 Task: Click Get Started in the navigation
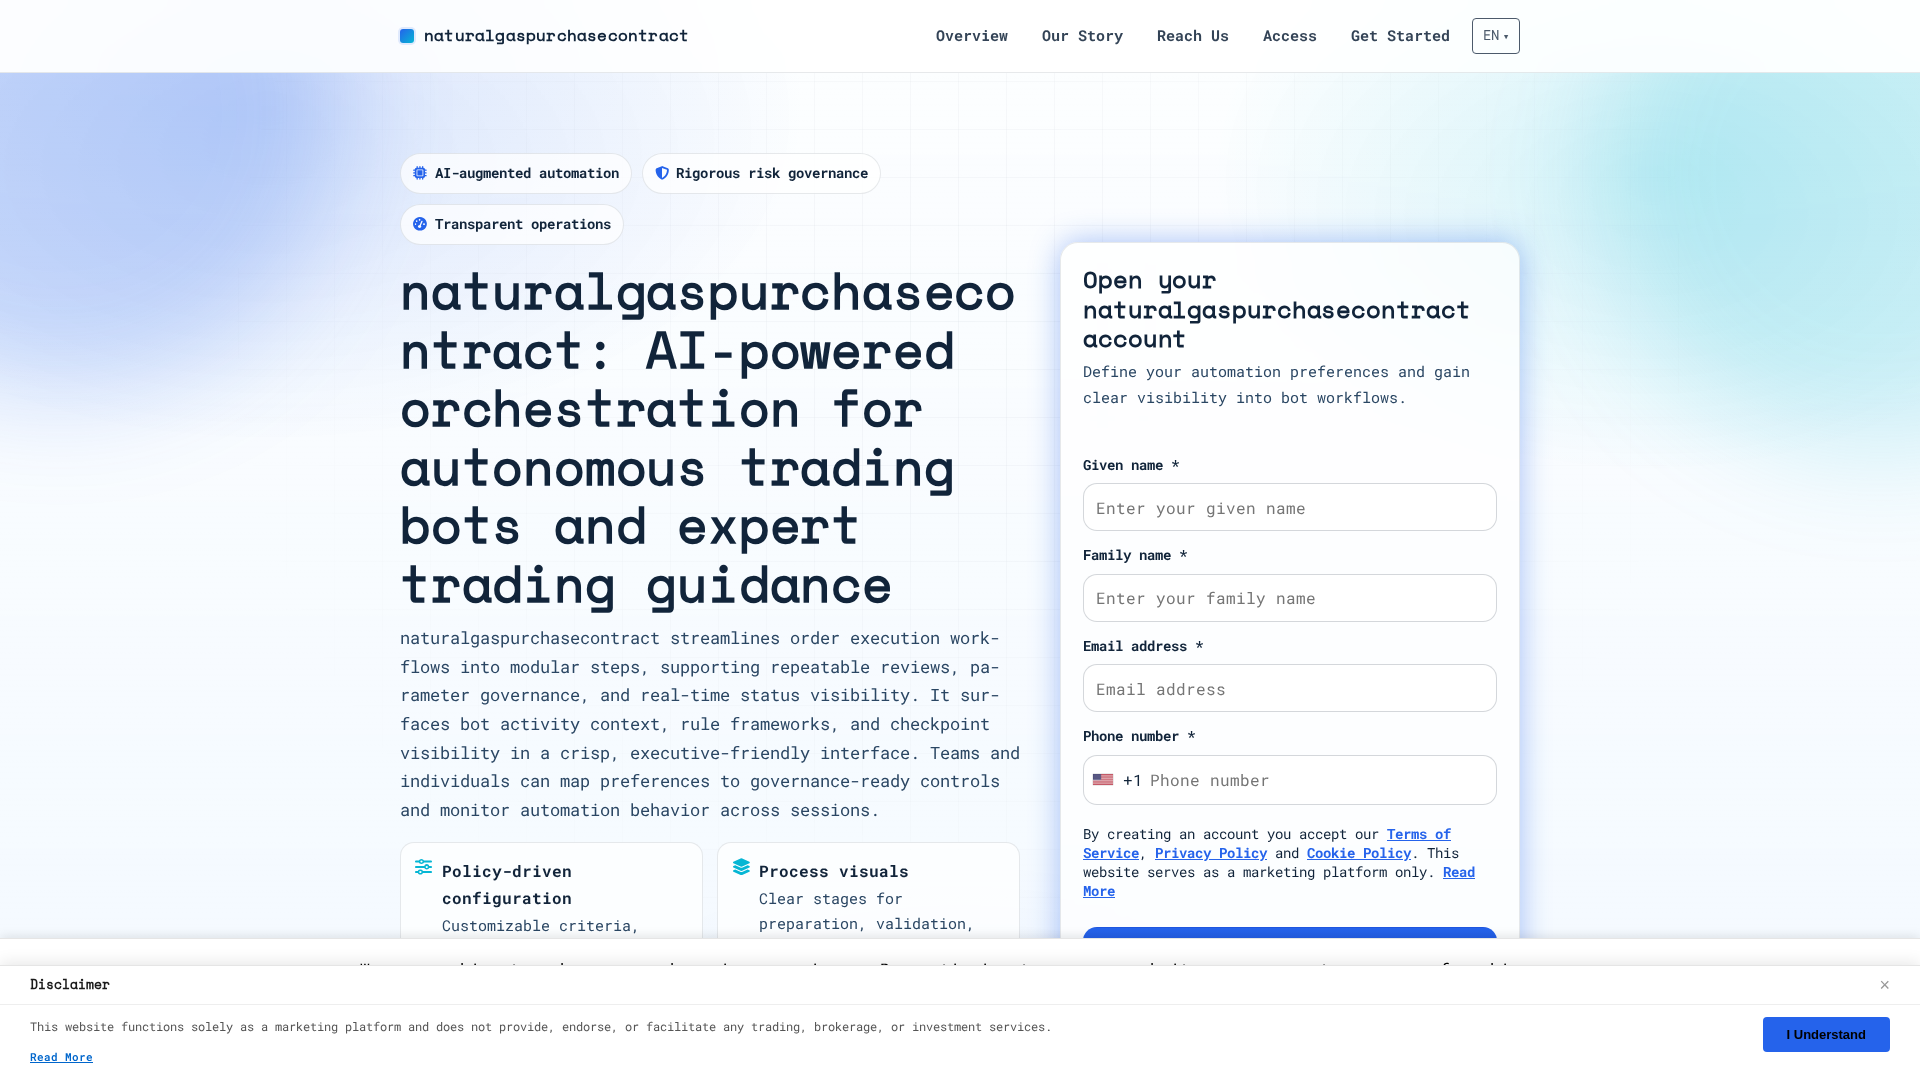point(1400,36)
